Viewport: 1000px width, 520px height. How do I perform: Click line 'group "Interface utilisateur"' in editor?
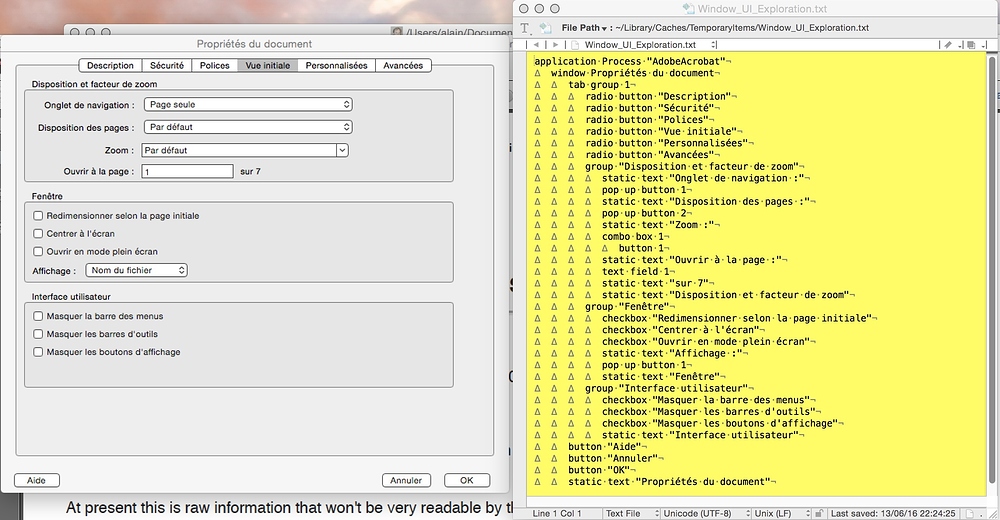click(x=669, y=388)
